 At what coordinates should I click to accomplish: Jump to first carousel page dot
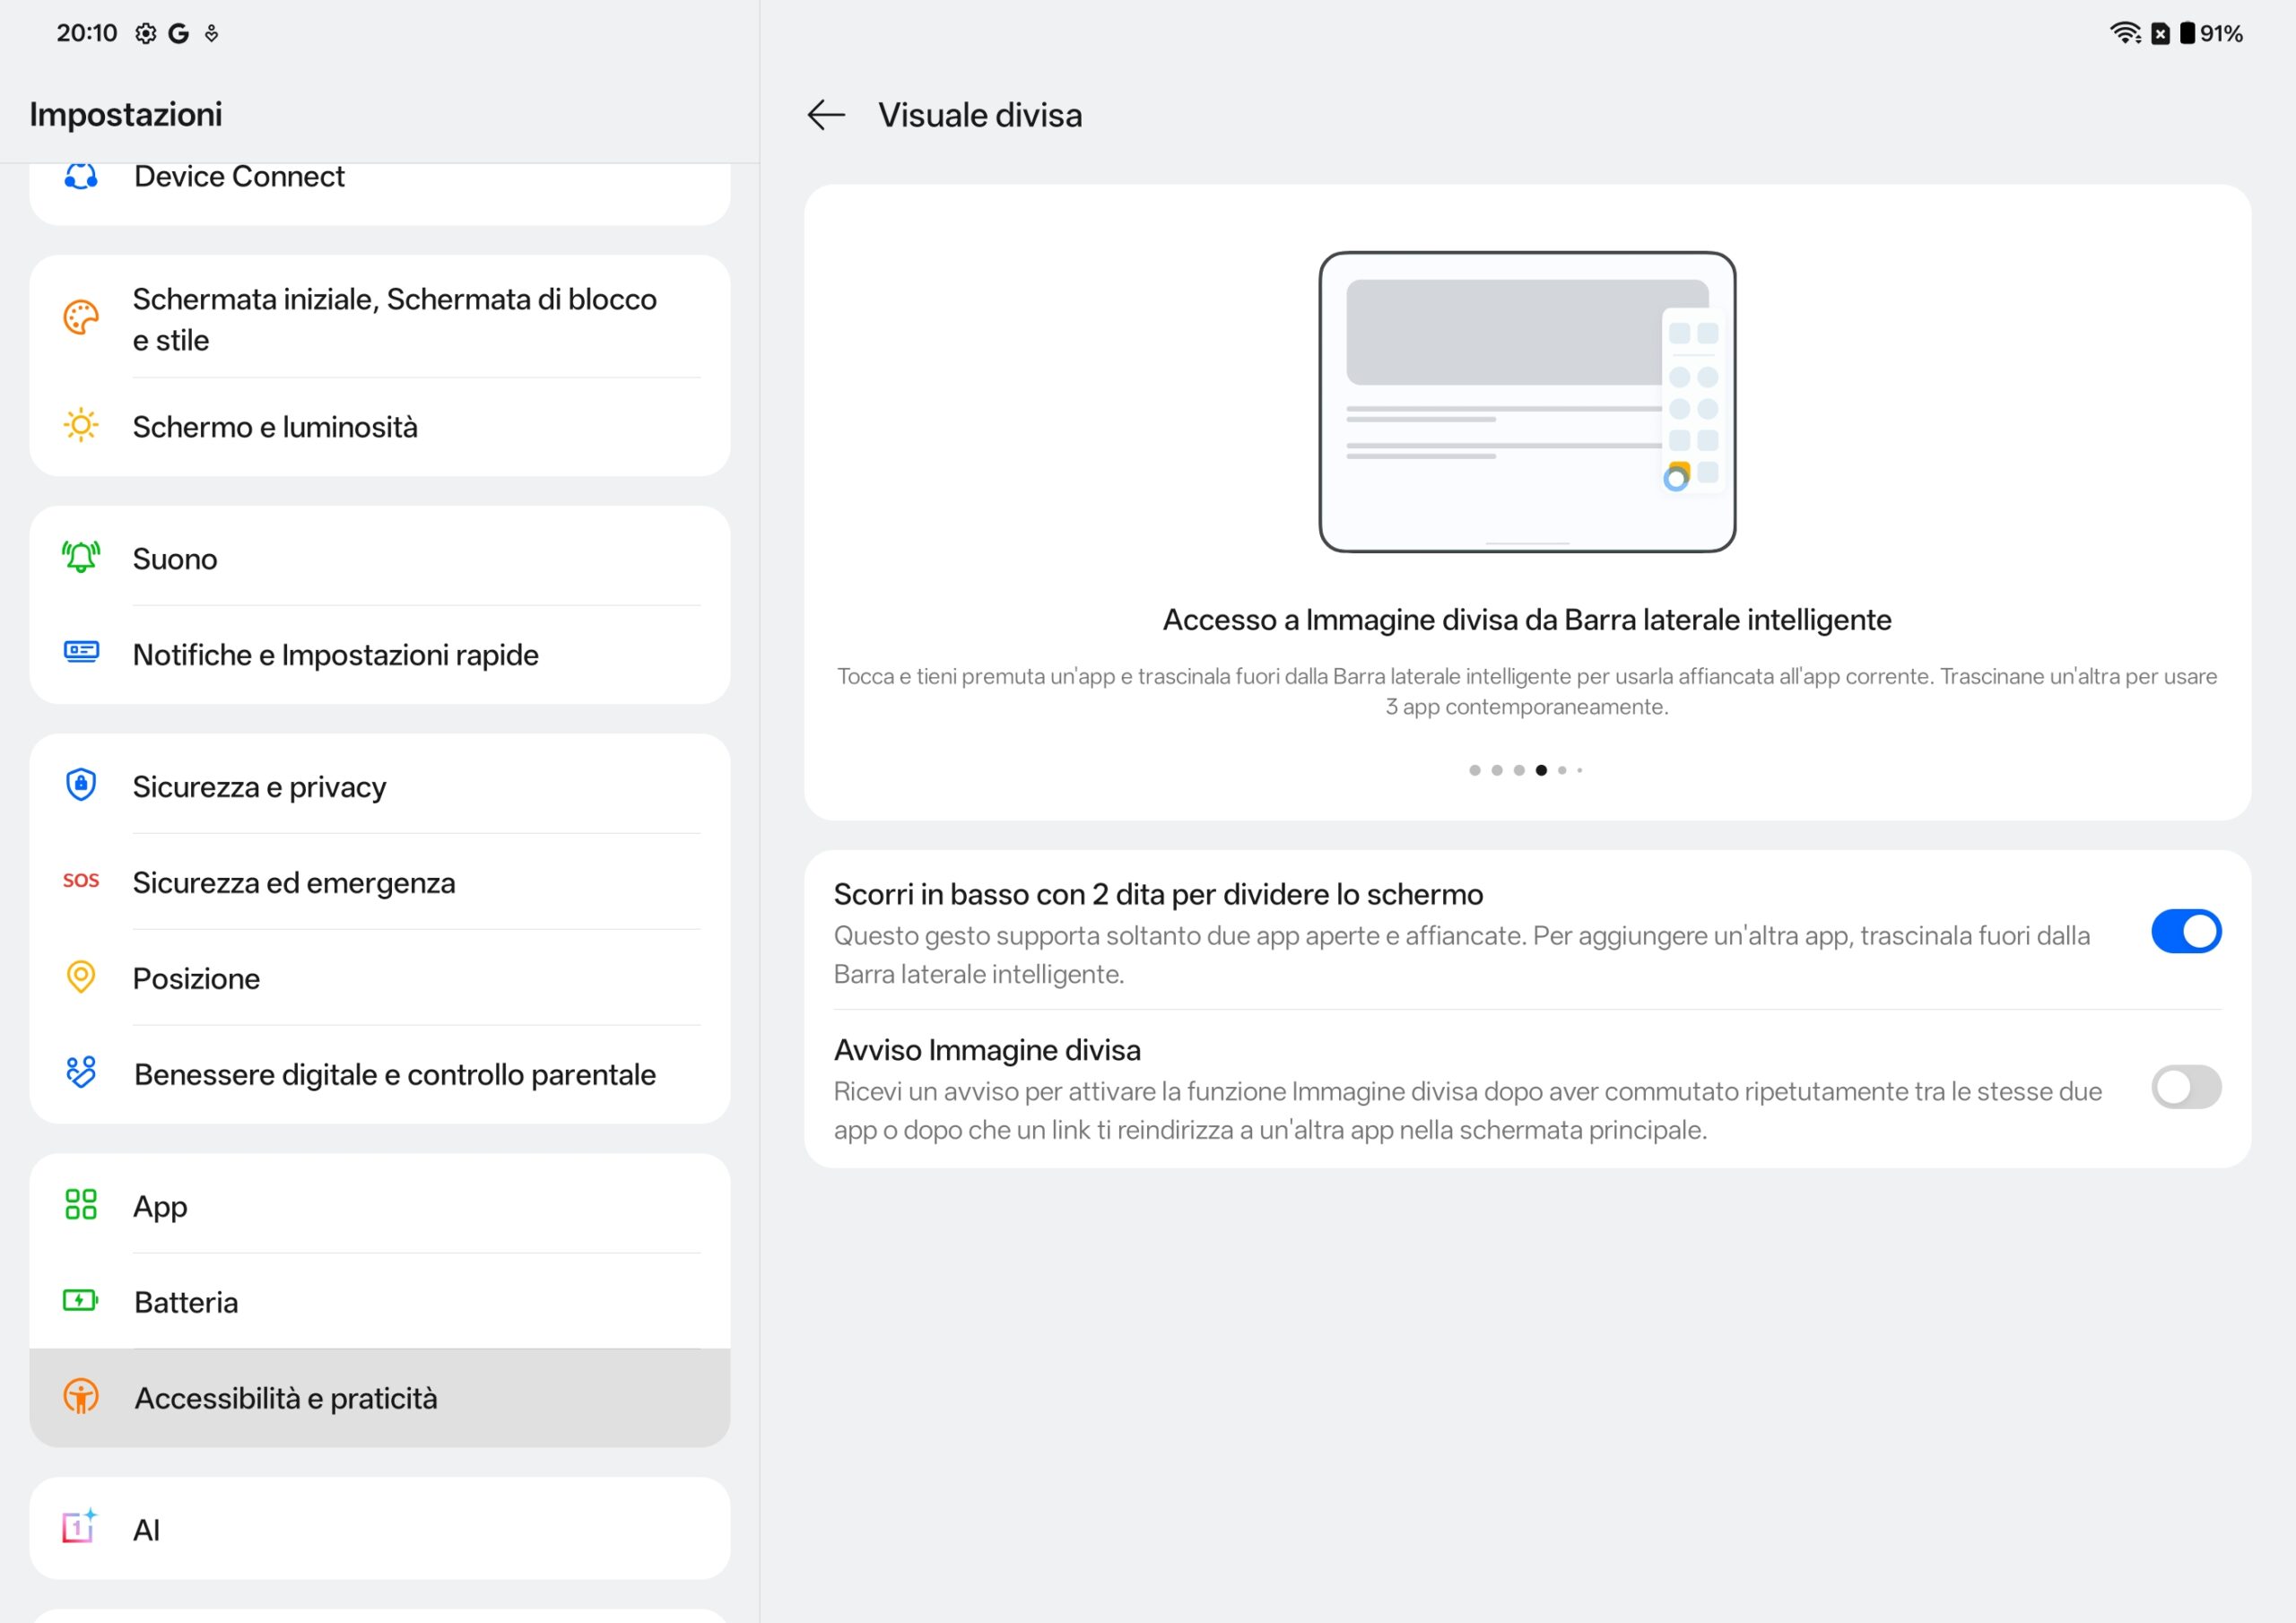coord(1474,770)
